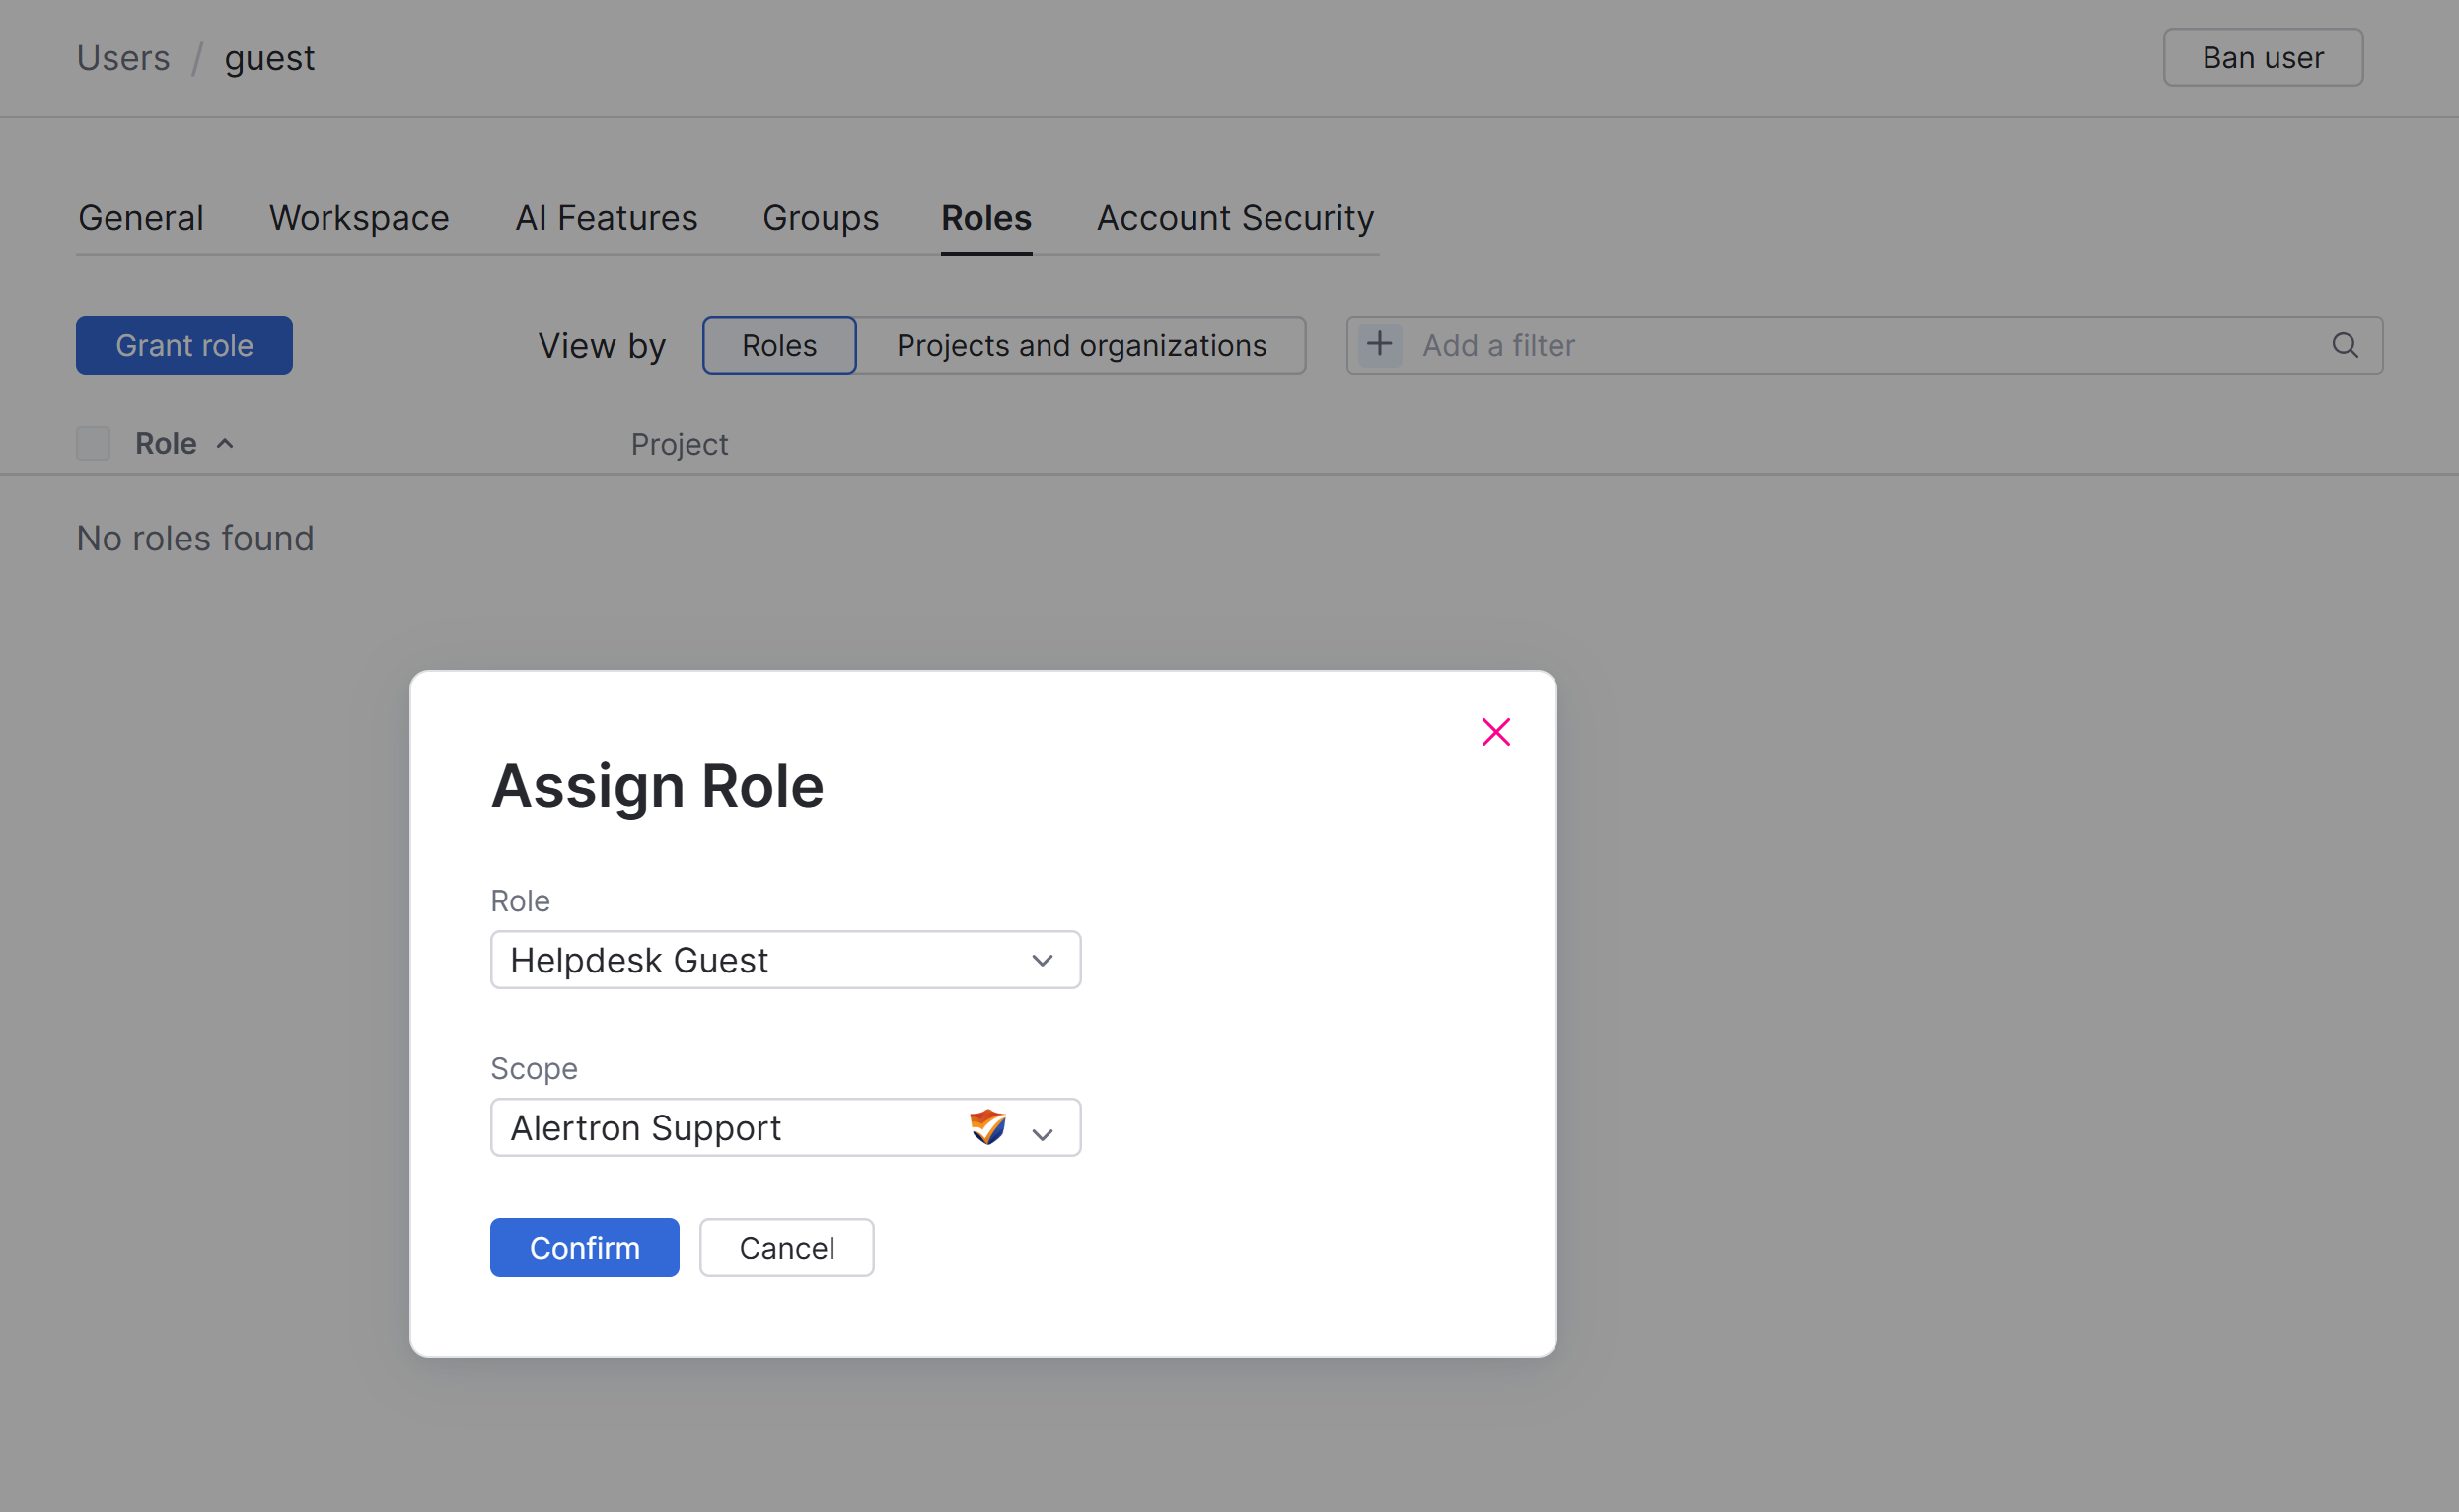Viewport: 2459px width, 1512px height.
Task: Go to Users breadcrumb link
Action: coord(123,58)
